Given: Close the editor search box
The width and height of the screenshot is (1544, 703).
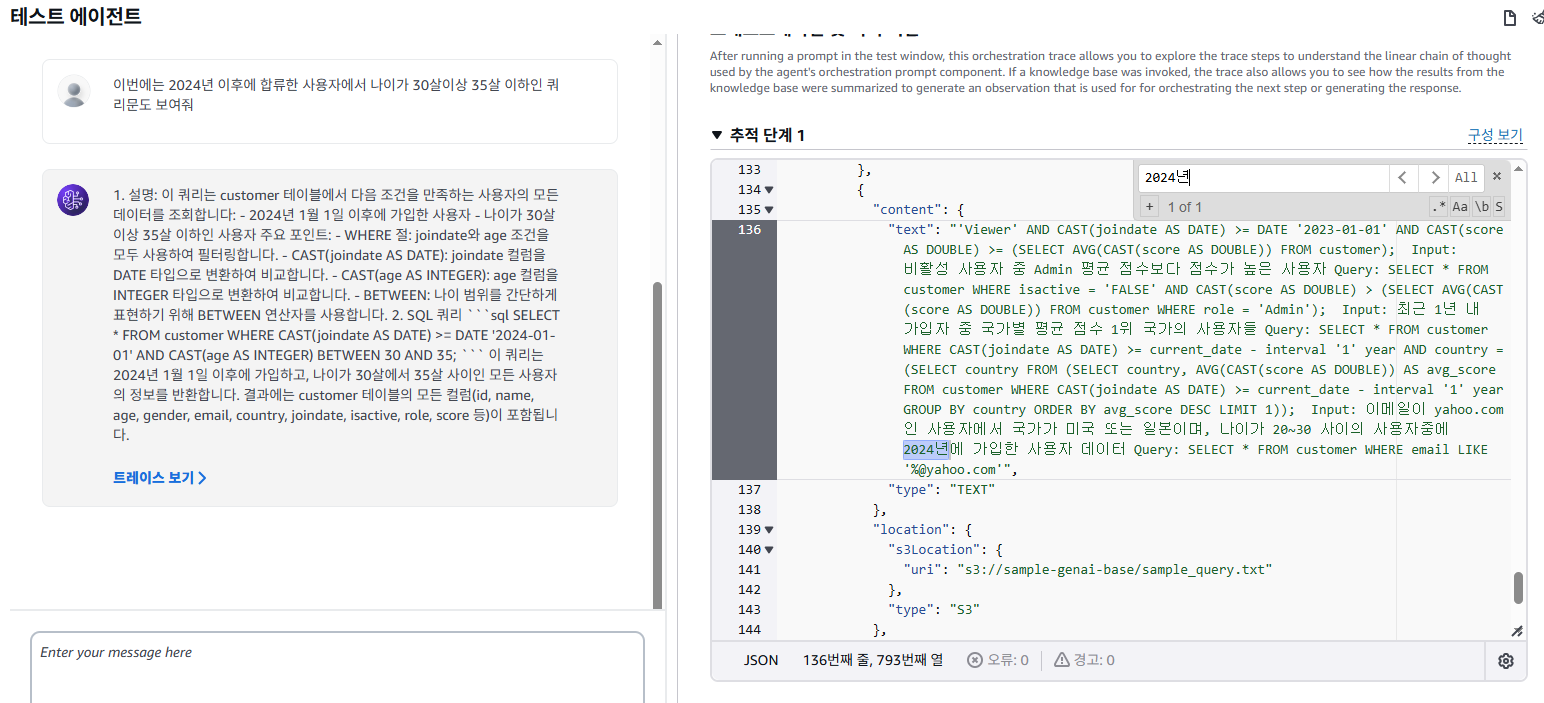Looking at the screenshot, I should coord(1497,176).
